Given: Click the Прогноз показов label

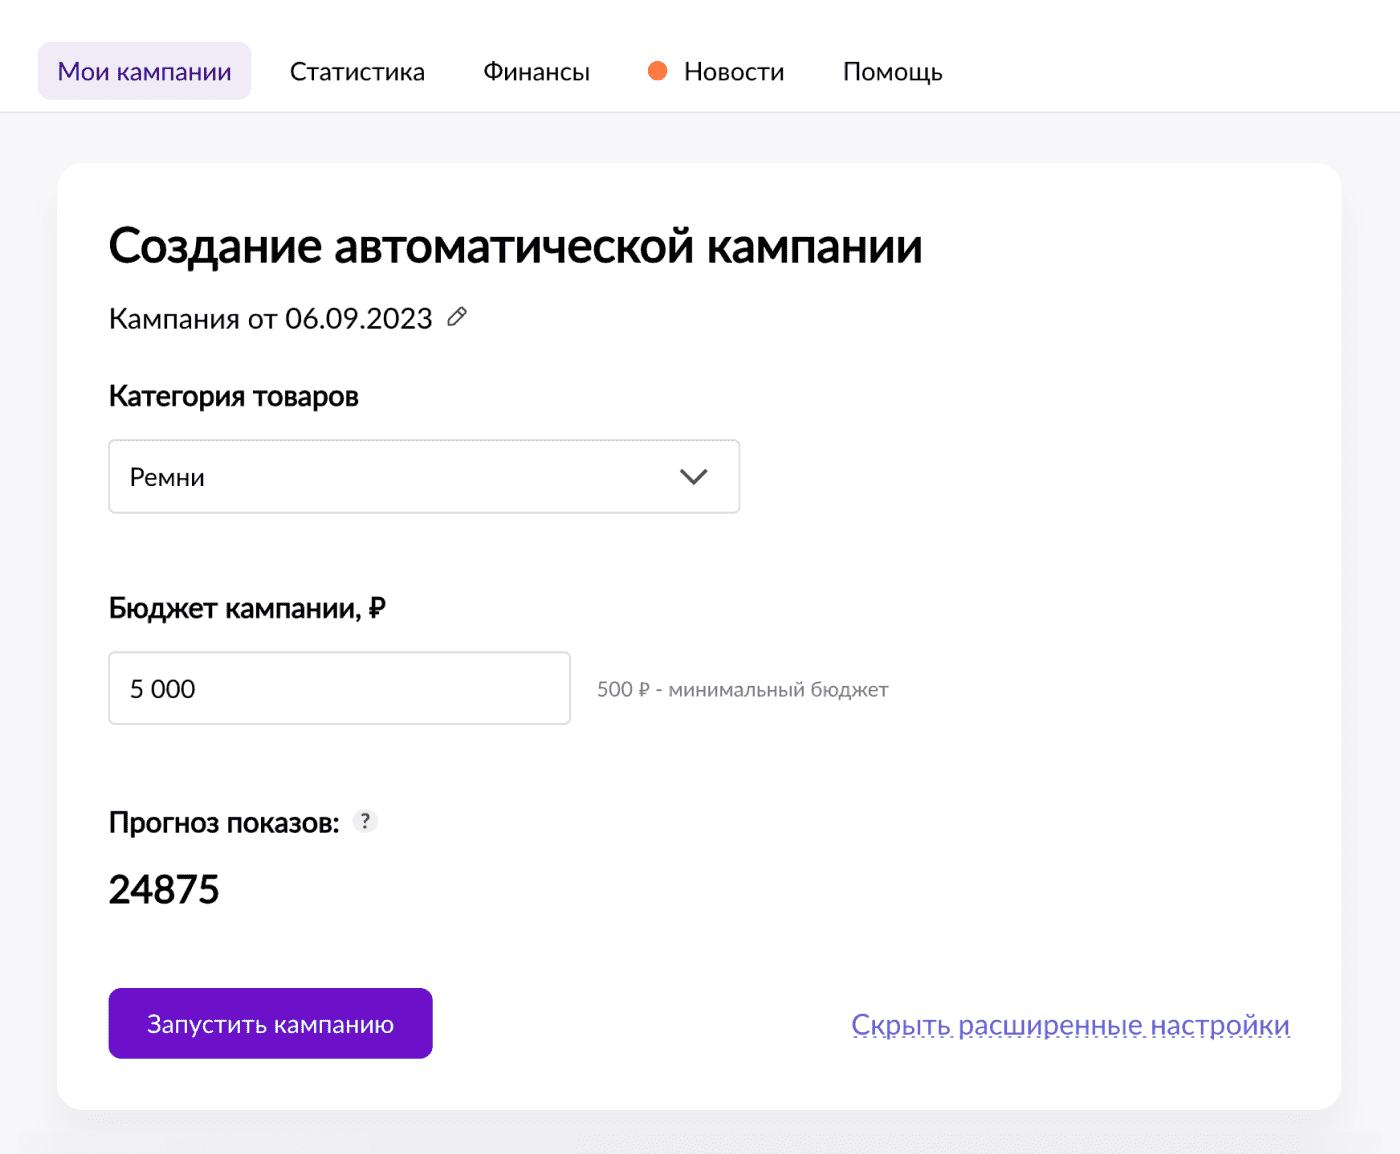Looking at the screenshot, I should 224,823.
